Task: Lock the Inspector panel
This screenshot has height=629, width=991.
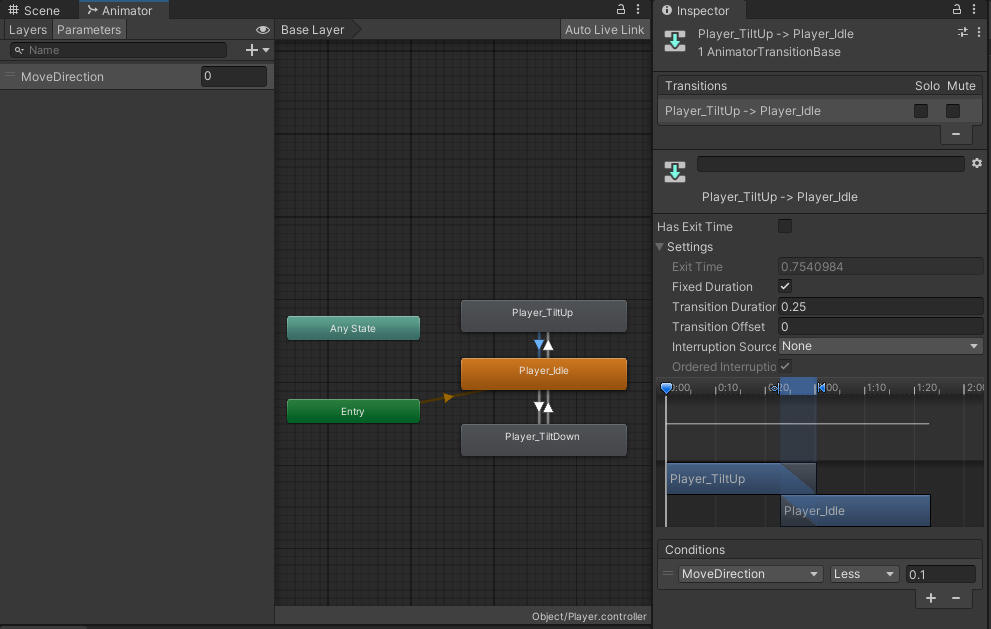Action: 957,9
